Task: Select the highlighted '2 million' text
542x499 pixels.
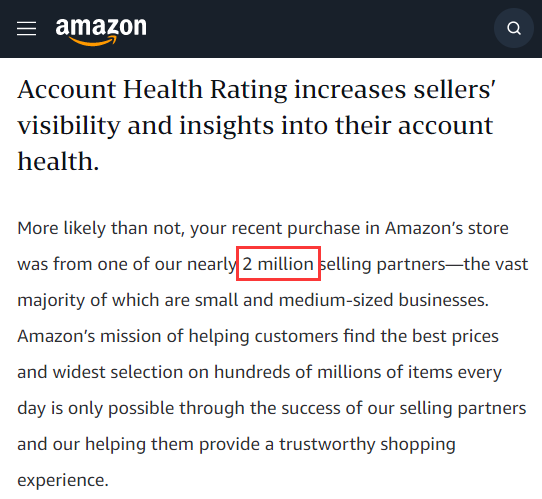Action: pyautogui.click(x=278, y=264)
